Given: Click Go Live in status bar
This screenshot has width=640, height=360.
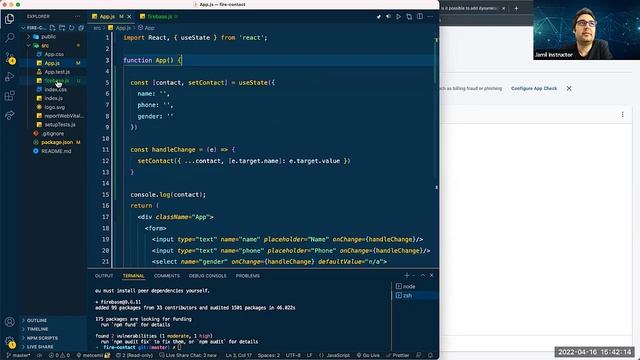Looking at the screenshot, I should pyautogui.click(x=368, y=355).
